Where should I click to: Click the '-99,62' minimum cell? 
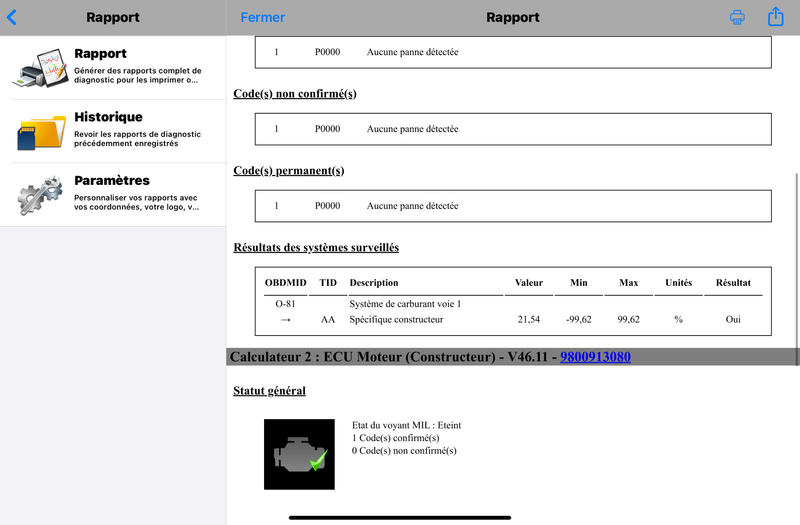point(579,320)
